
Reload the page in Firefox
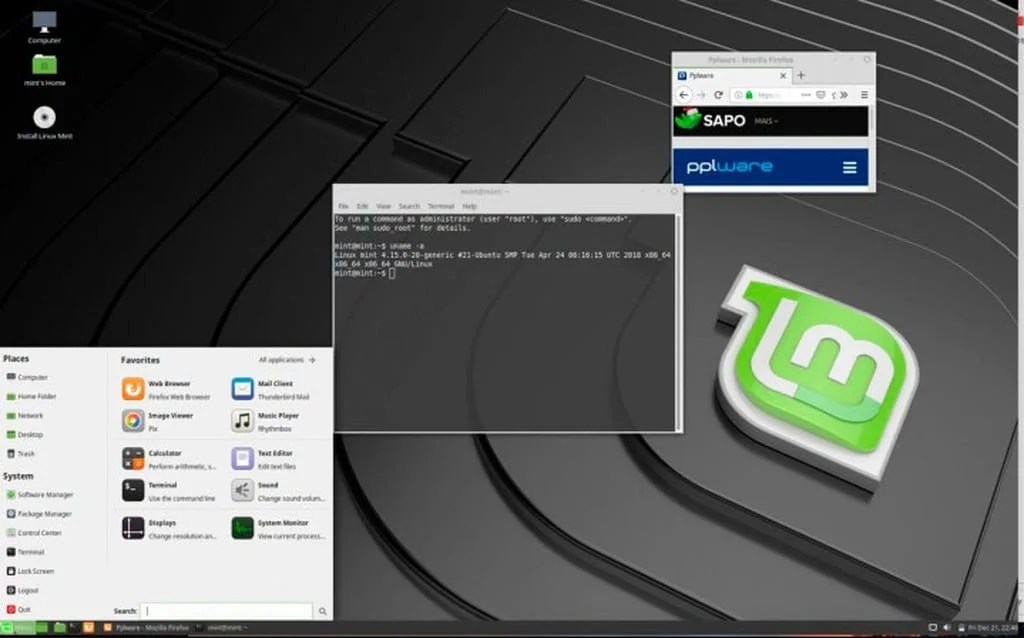pos(719,95)
